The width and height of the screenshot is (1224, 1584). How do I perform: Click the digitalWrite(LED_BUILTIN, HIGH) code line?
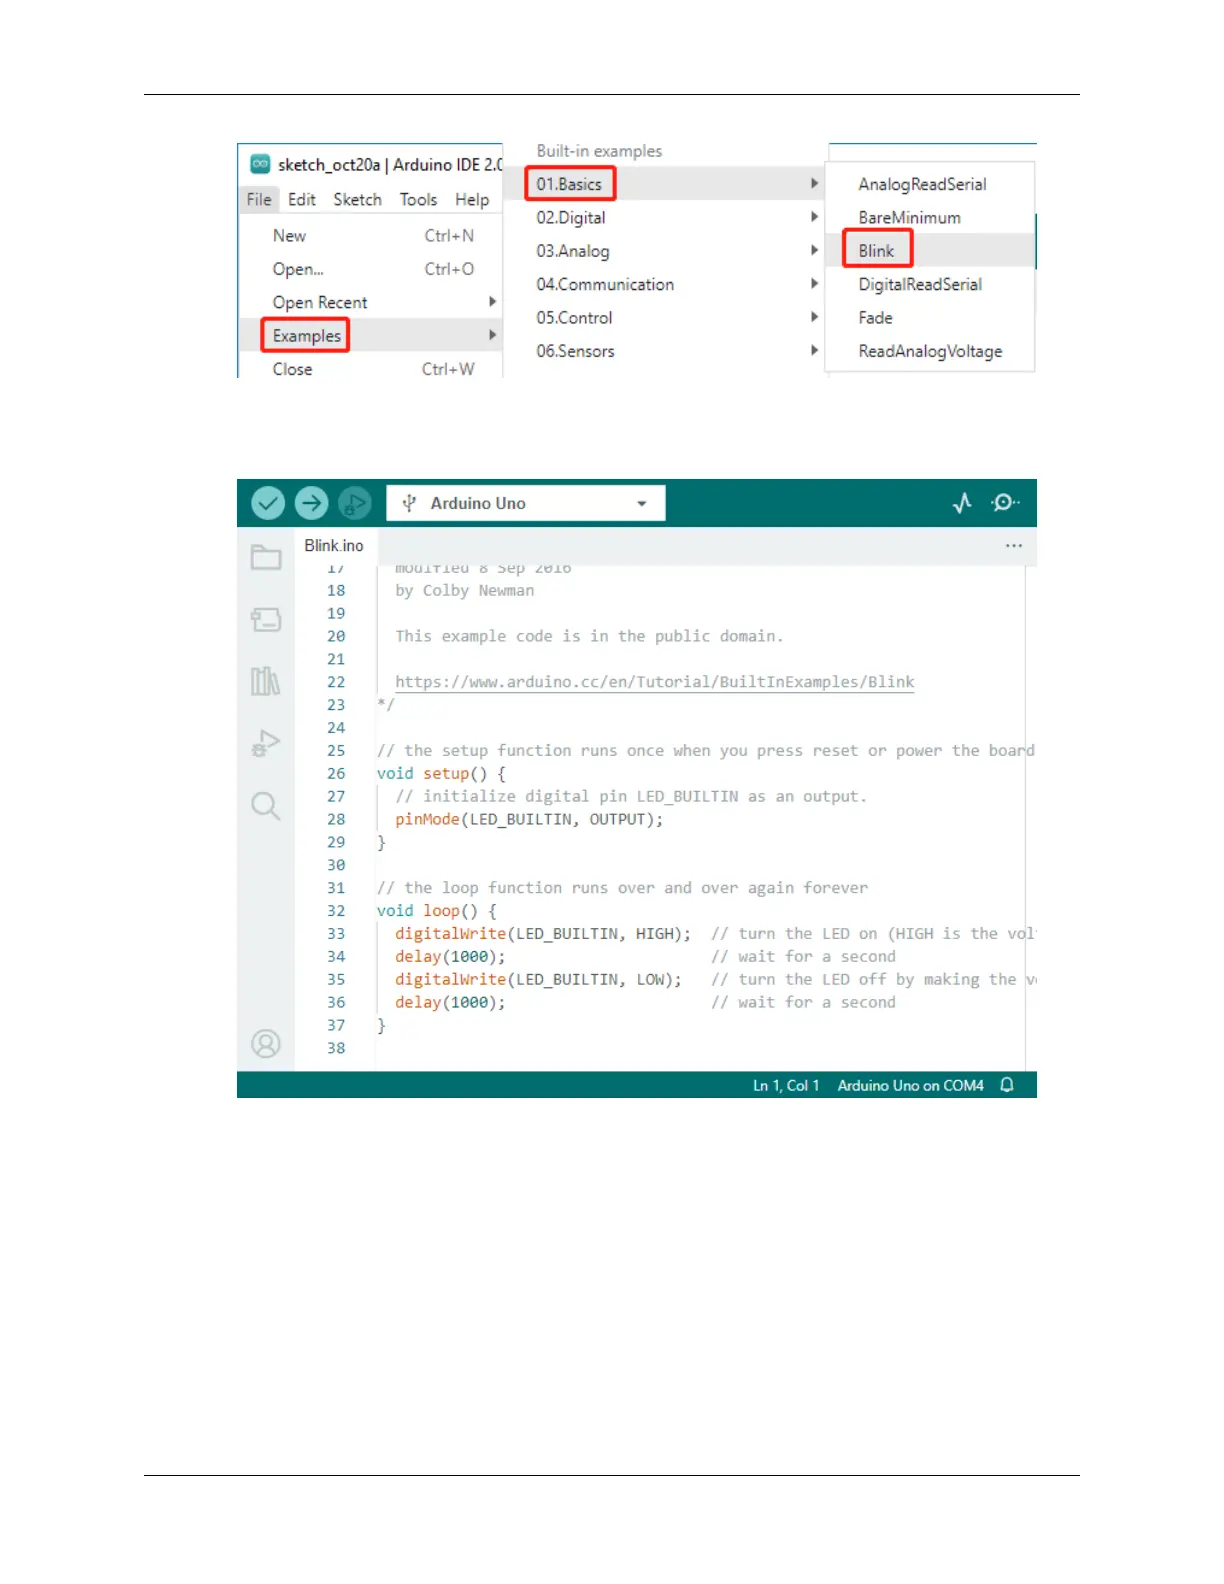pos(543,934)
